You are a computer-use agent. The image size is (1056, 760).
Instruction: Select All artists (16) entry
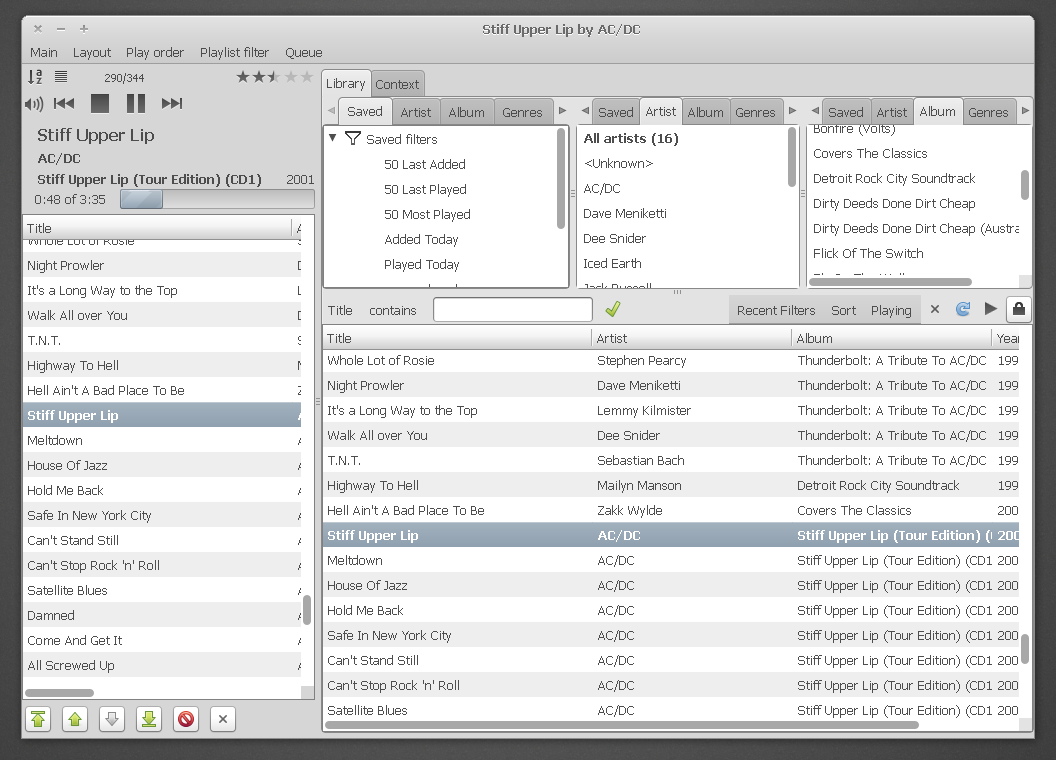[x=630, y=138]
